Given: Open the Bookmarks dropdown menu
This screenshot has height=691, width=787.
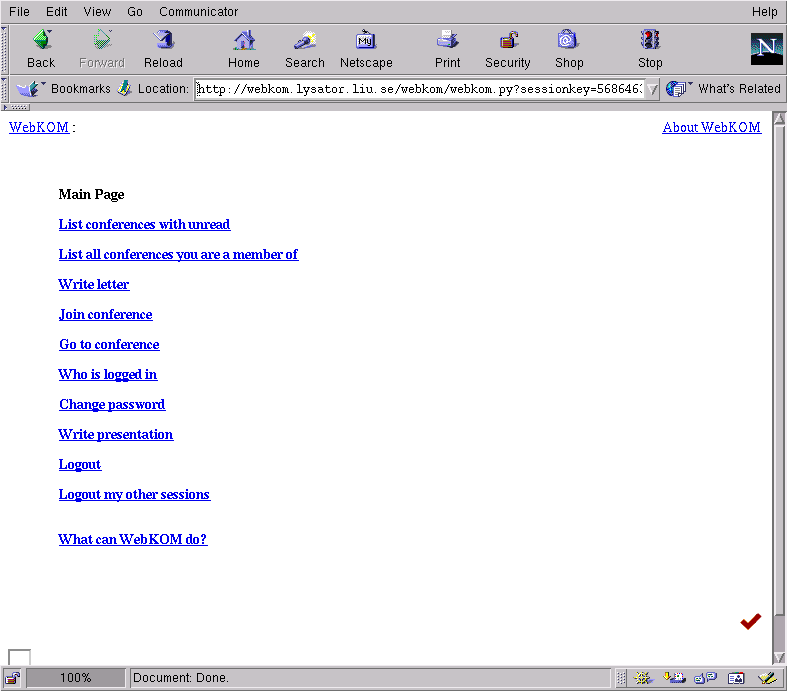Looking at the screenshot, I should (x=65, y=89).
